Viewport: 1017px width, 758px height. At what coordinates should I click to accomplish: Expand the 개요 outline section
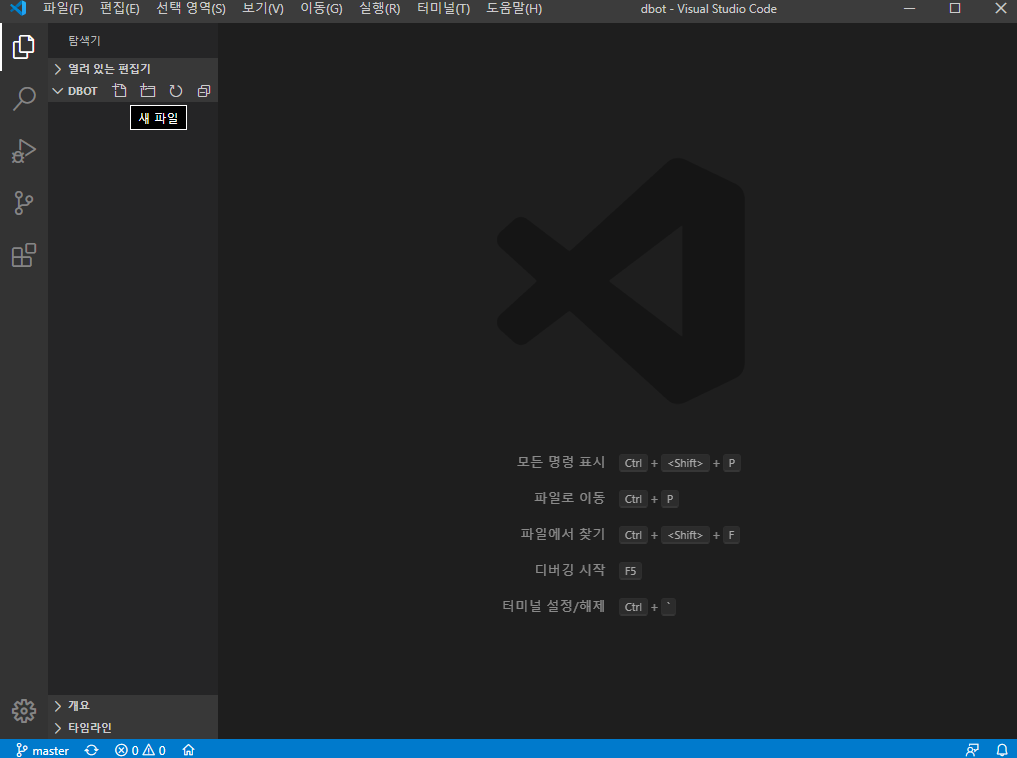coord(133,705)
